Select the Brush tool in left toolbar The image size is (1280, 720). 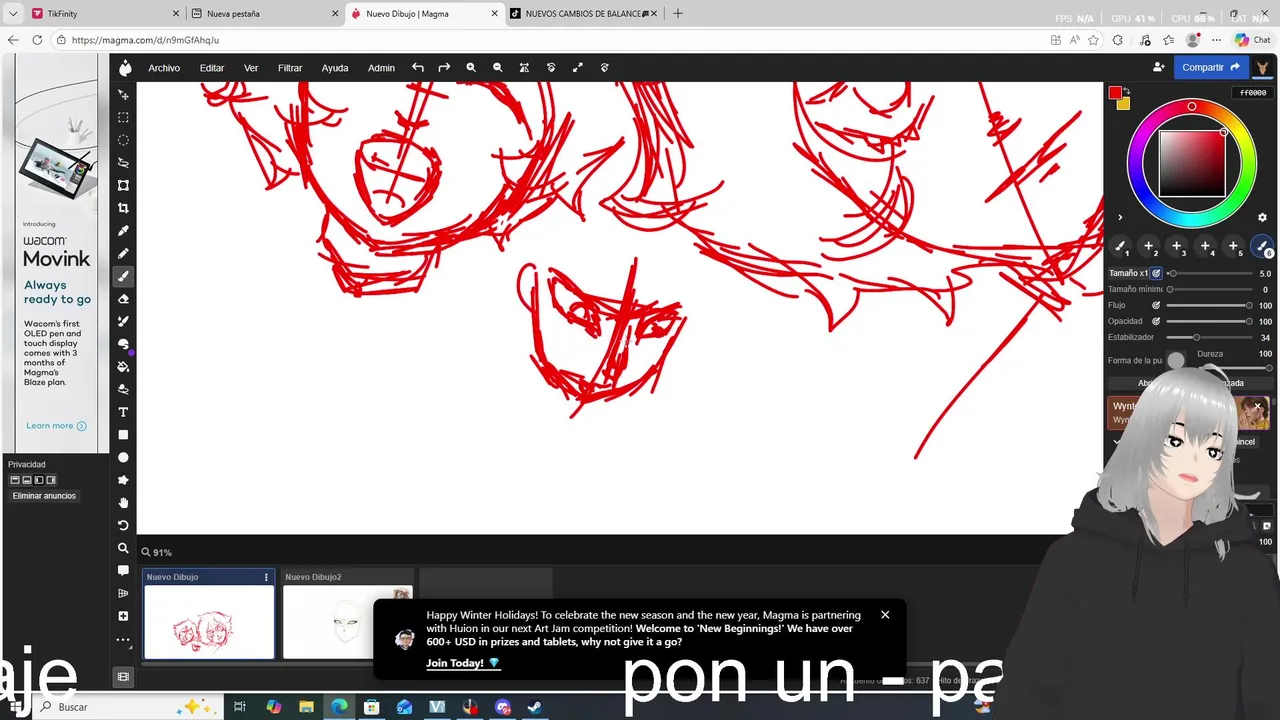click(124, 276)
